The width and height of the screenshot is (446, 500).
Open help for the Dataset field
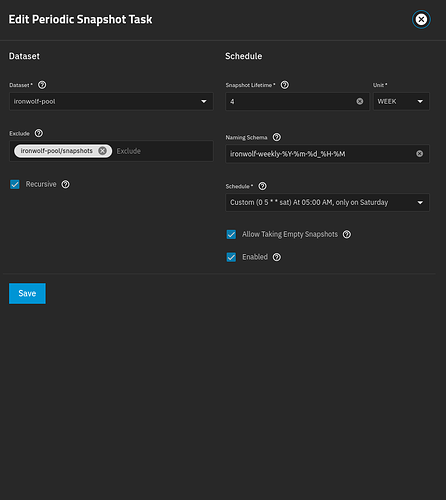click(42, 85)
